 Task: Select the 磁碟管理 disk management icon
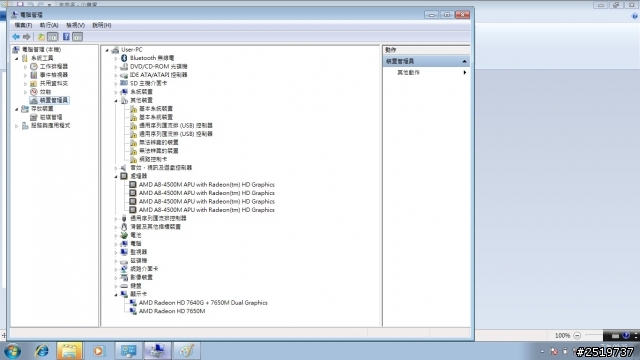click(34, 117)
